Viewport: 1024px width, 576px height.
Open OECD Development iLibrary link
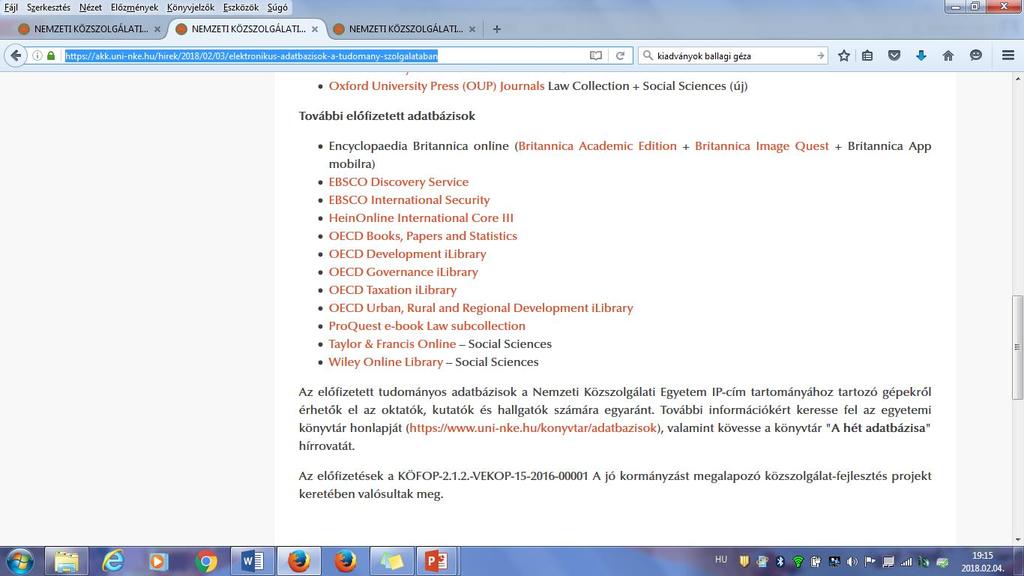[407, 253]
